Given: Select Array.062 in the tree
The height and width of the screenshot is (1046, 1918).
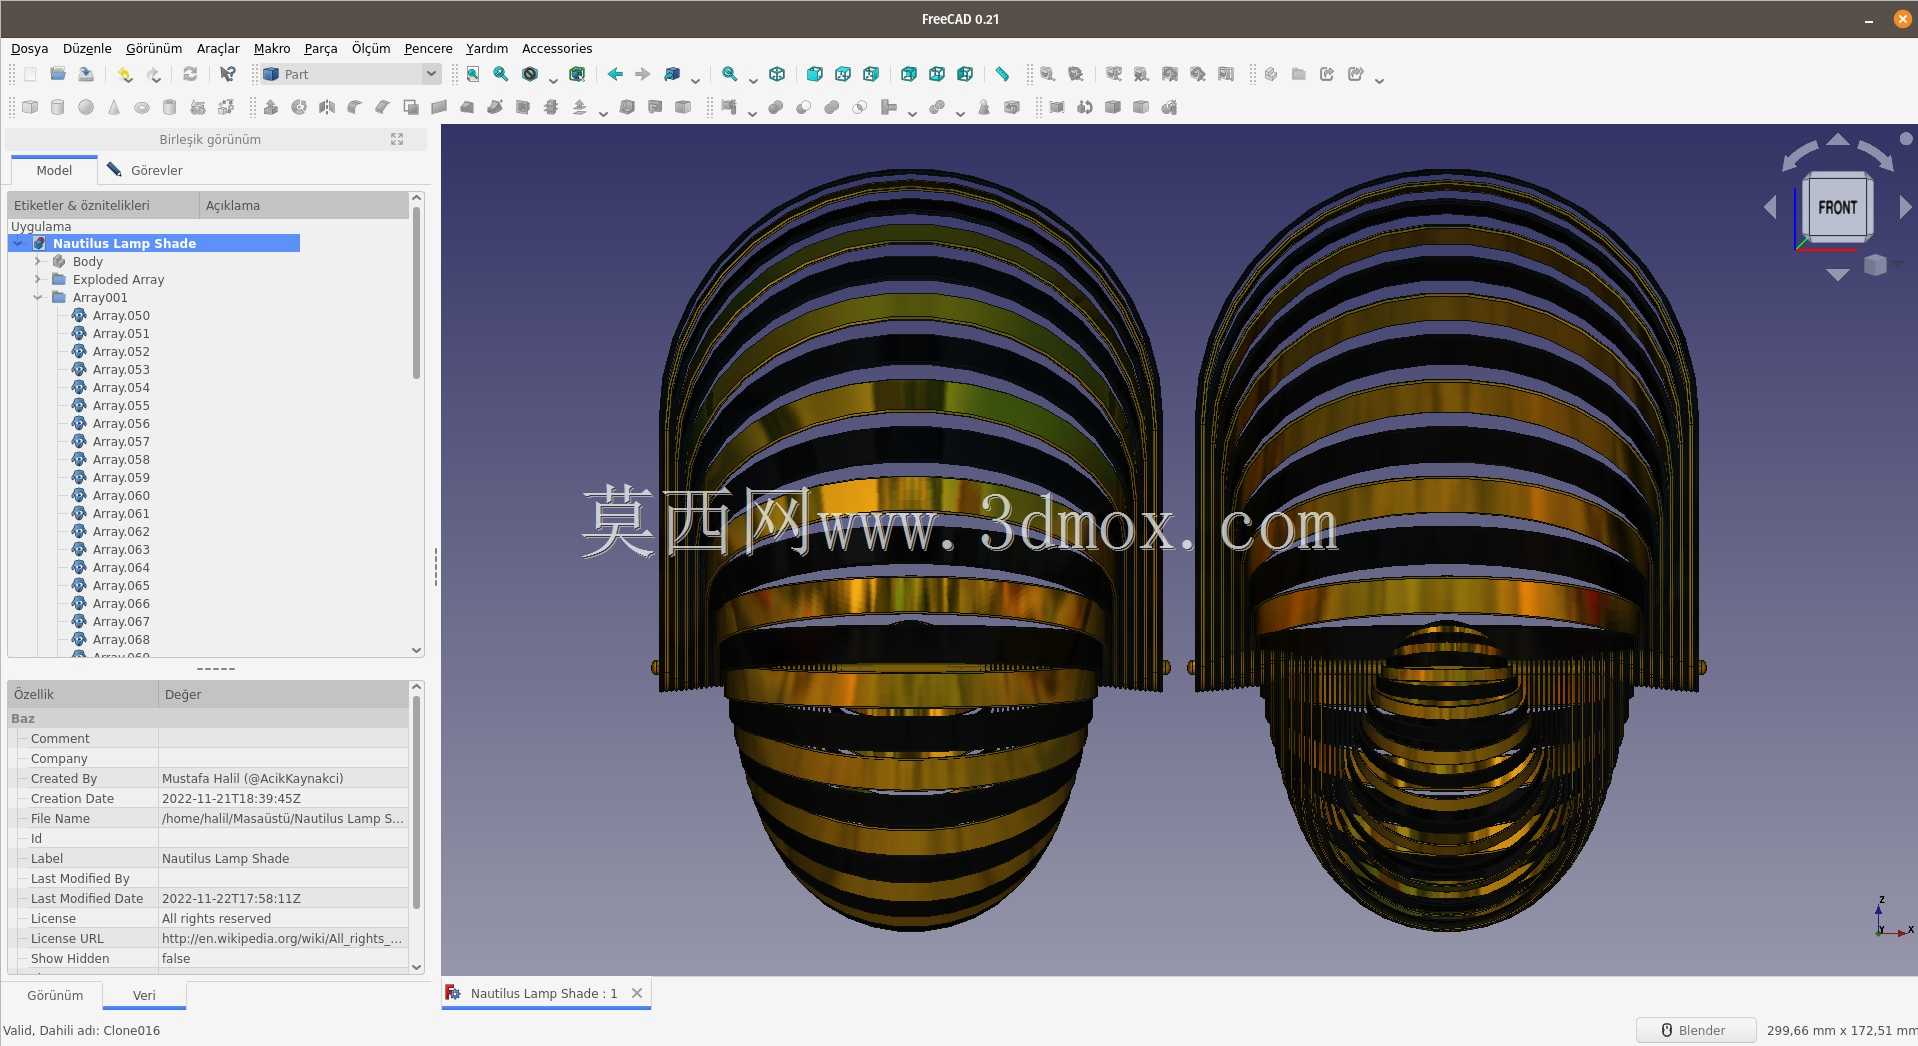Looking at the screenshot, I should point(121,531).
